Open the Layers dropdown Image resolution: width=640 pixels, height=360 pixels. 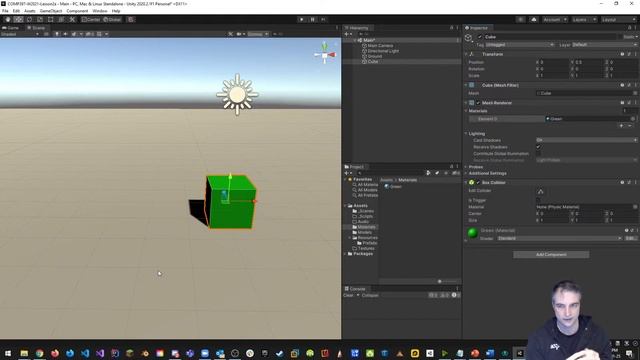click(584, 20)
